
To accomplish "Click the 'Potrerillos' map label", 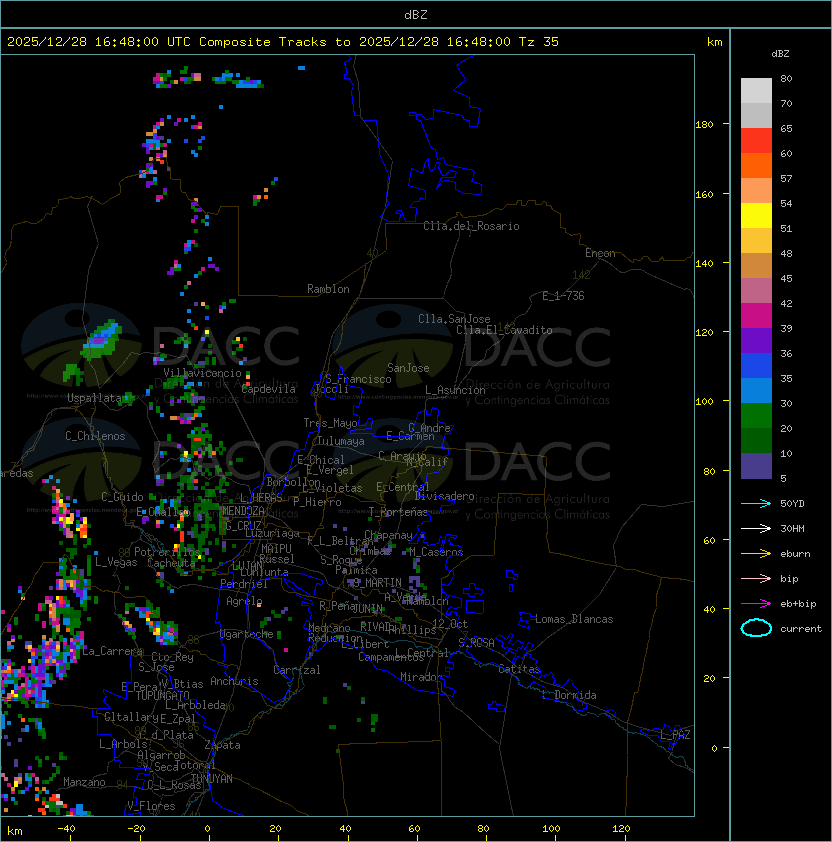I will pyautogui.click(x=167, y=552).
